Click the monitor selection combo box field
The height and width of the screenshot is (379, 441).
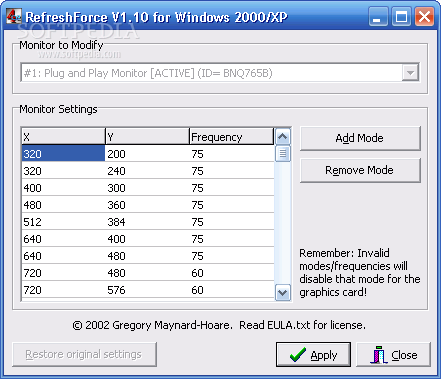[220, 73]
